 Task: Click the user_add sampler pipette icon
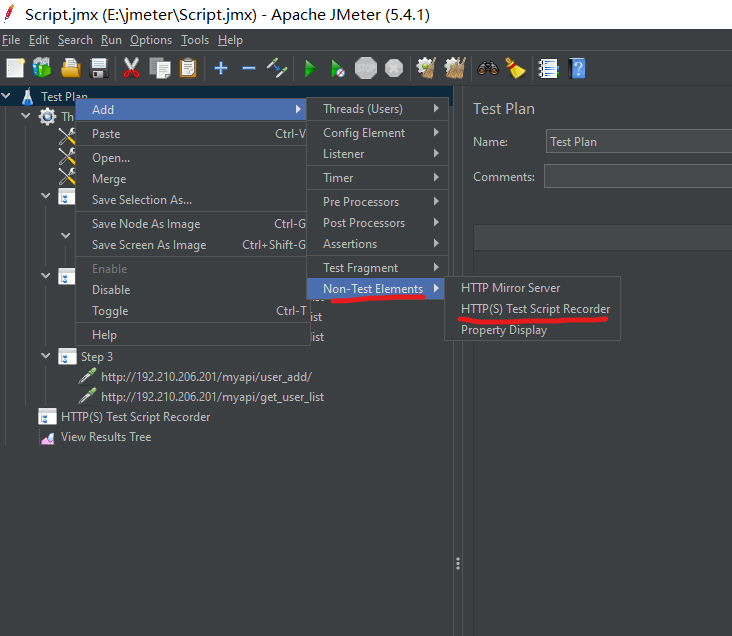coord(87,376)
